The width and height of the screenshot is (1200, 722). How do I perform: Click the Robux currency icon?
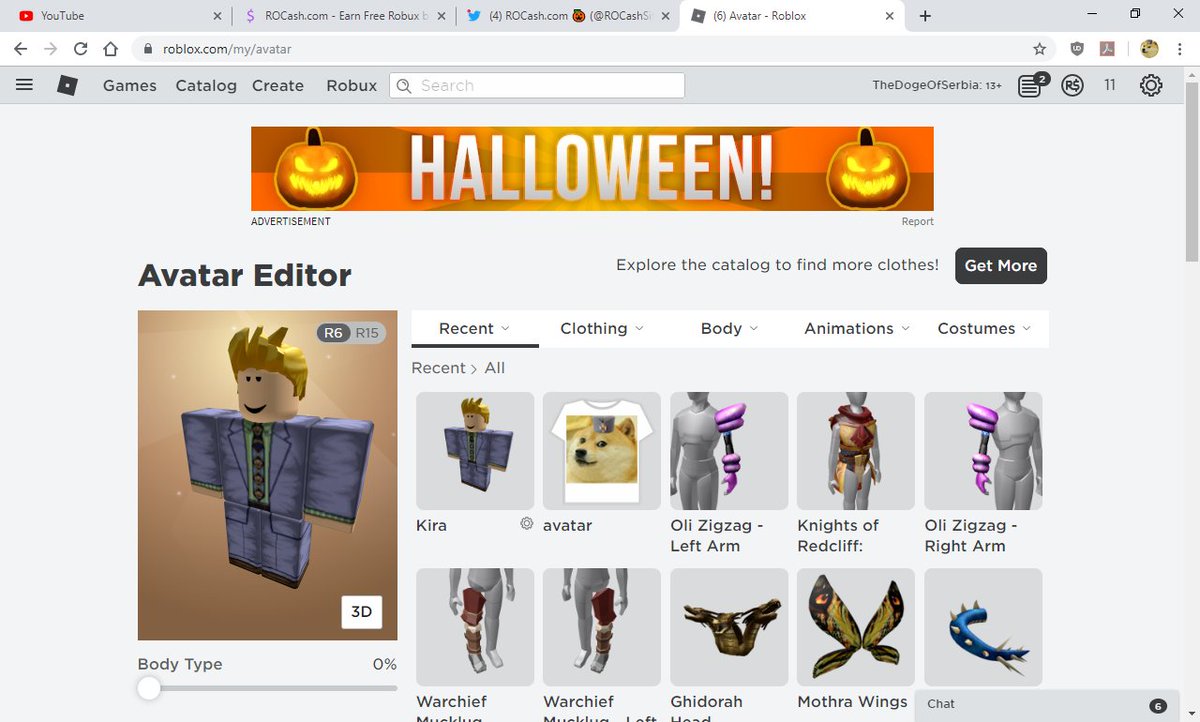[1073, 86]
